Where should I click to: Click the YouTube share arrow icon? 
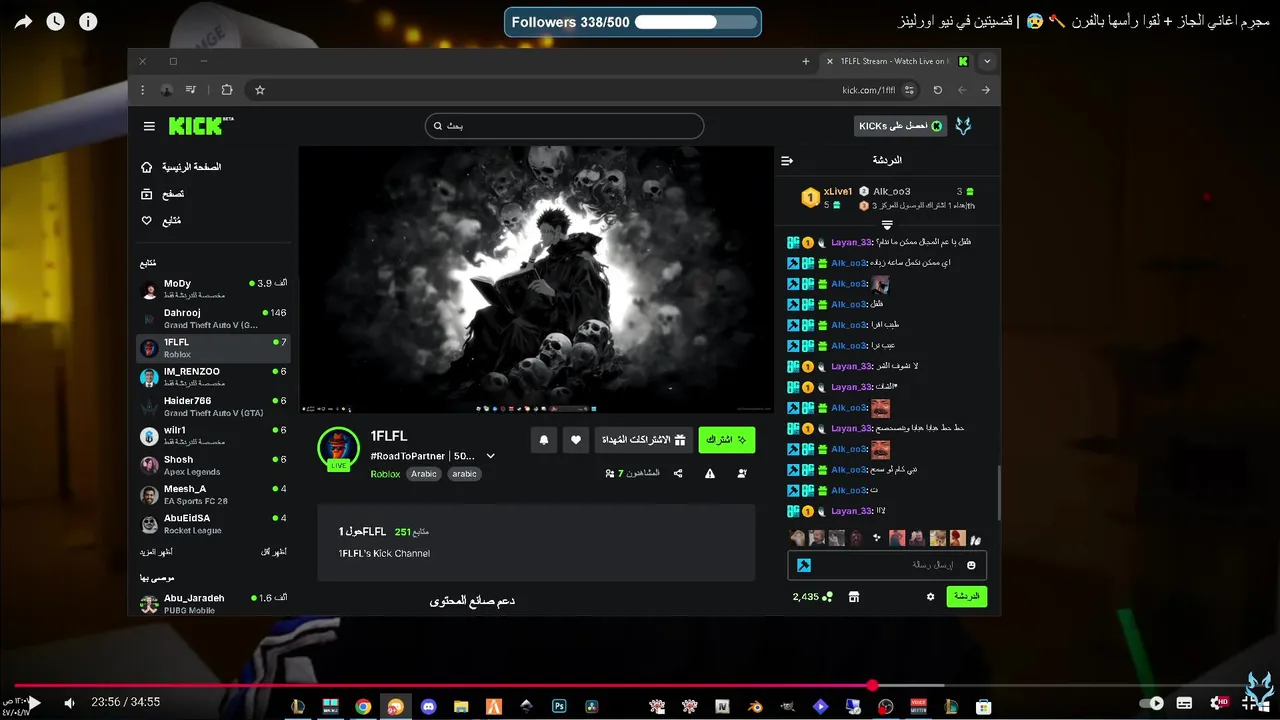tap(23, 21)
